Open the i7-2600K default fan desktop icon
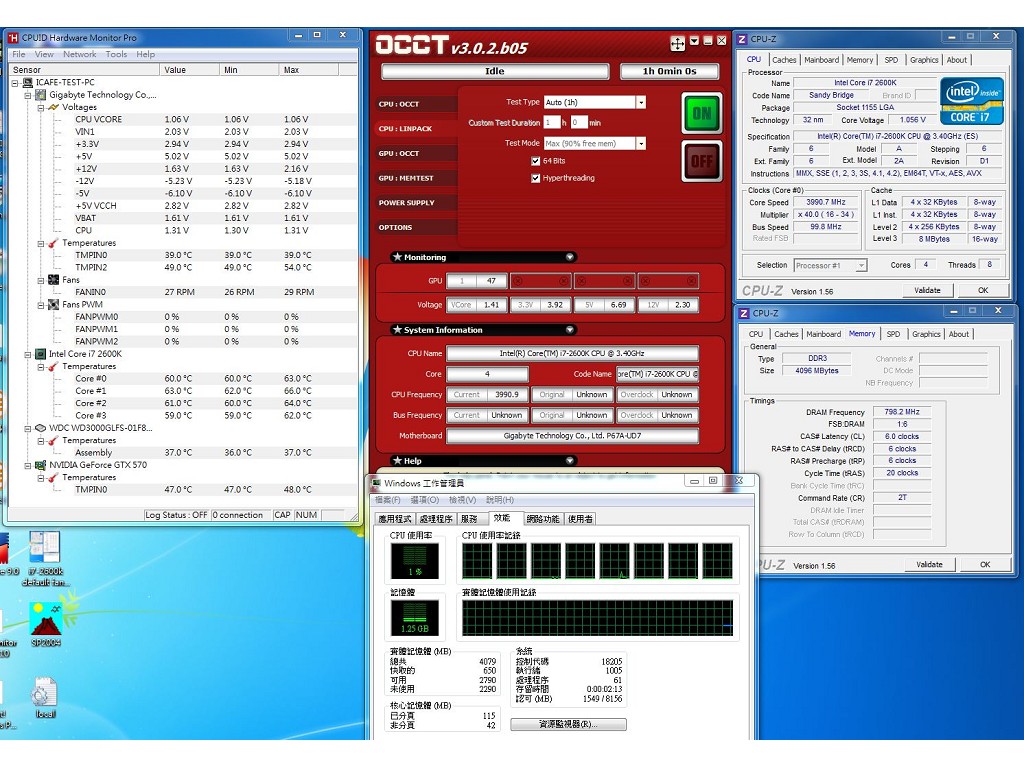The image size is (1024, 768). click(x=44, y=558)
